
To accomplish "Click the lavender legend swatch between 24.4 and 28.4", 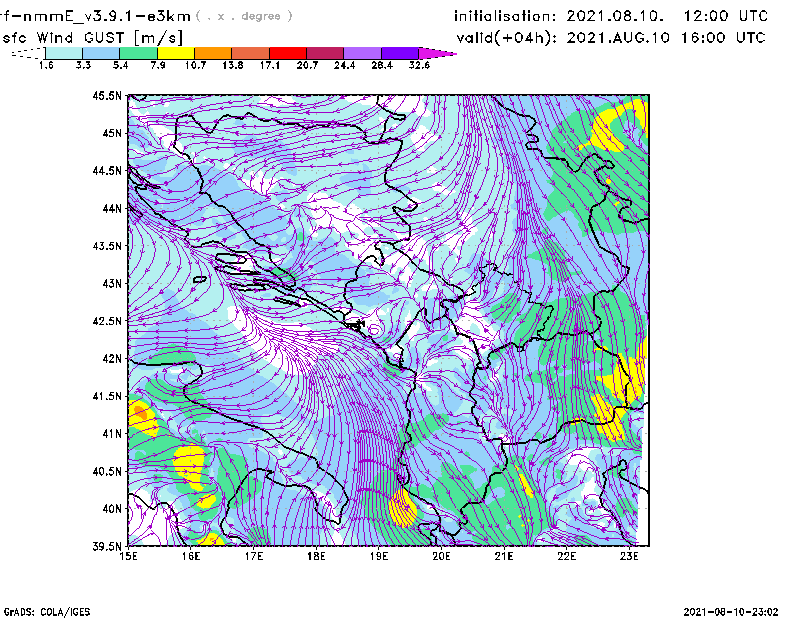I will 363,53.
